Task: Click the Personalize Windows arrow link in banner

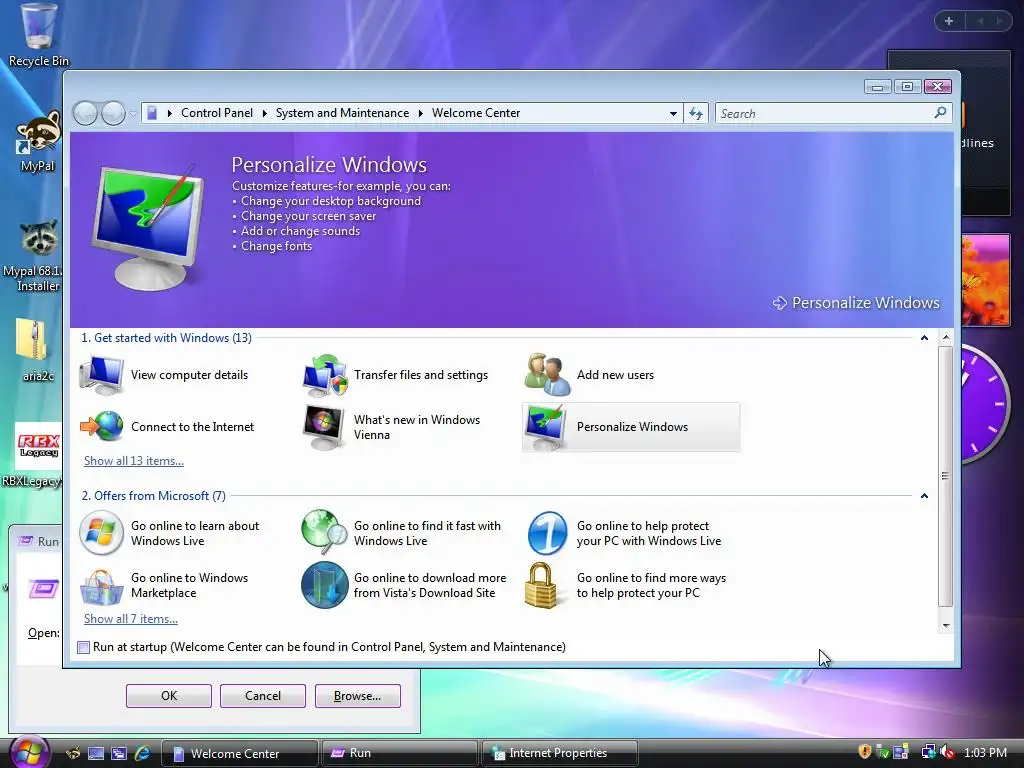Action: pyautogui.click(x=856, y=303)
